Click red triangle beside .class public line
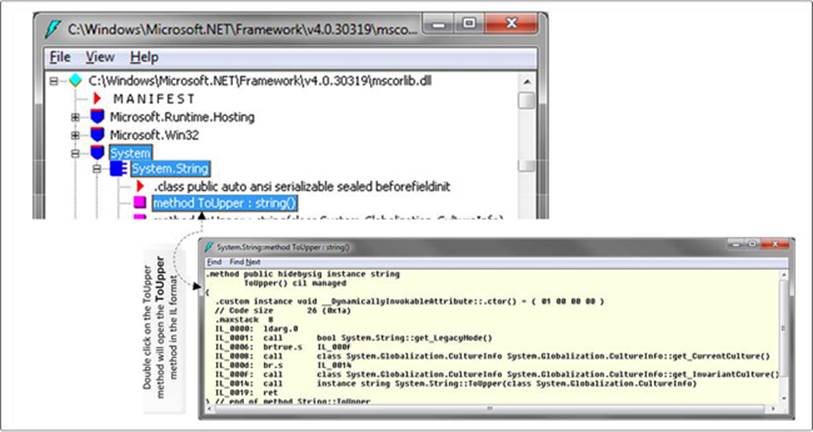 140,186
